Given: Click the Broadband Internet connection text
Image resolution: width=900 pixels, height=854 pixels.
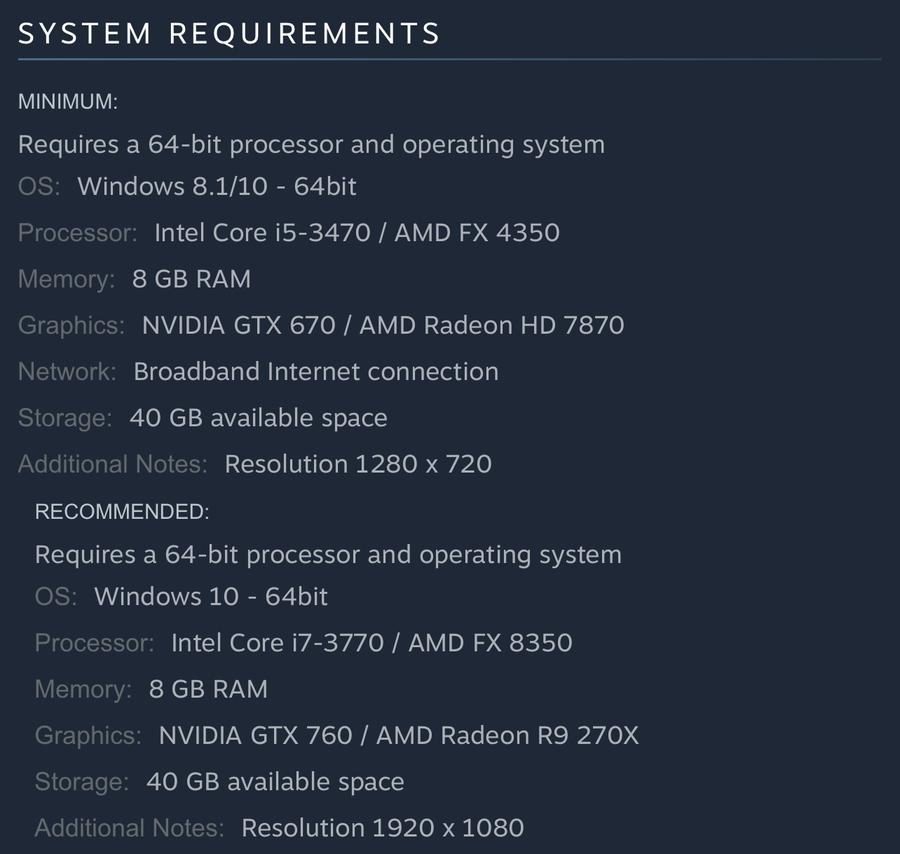Looking at the screenshot, I should click(x=316, y=371).
